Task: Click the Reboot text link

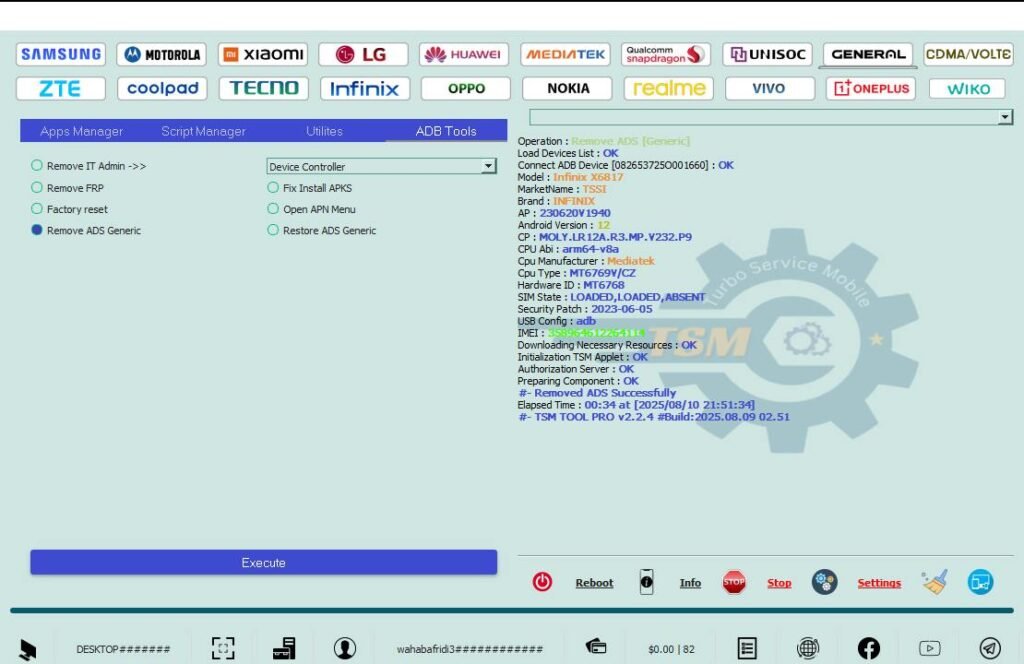Action: [594, 583]
